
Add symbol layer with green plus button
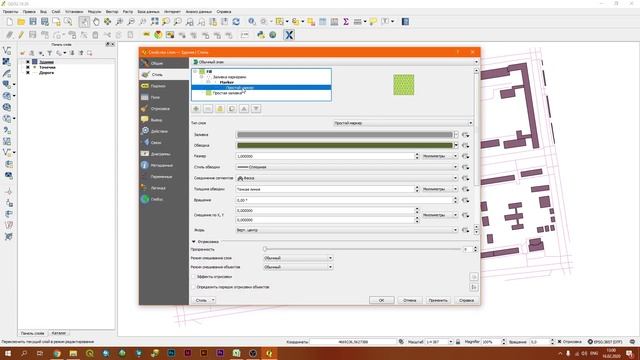click(196, 109)
